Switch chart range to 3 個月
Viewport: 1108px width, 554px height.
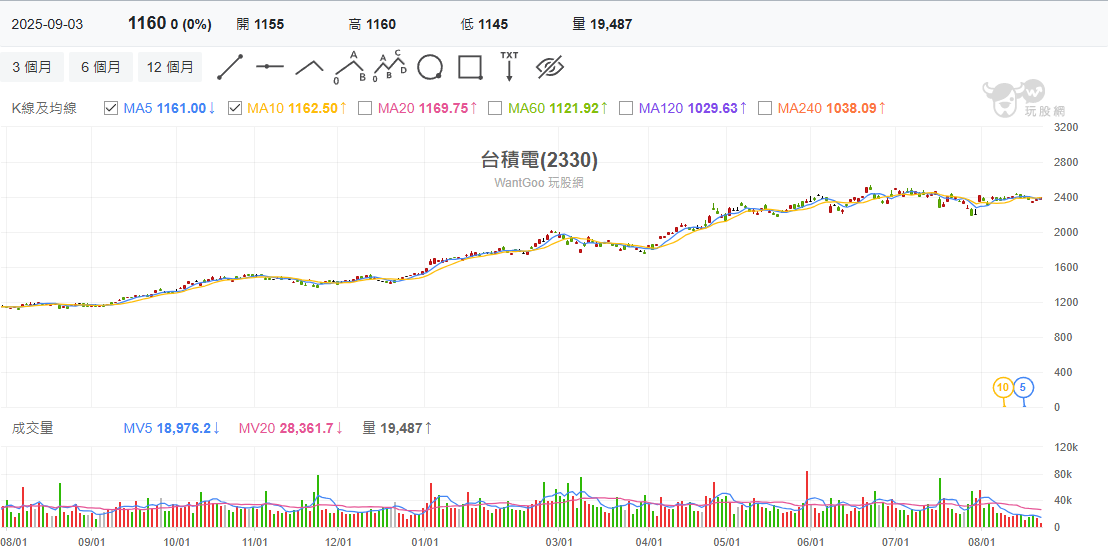32,67
